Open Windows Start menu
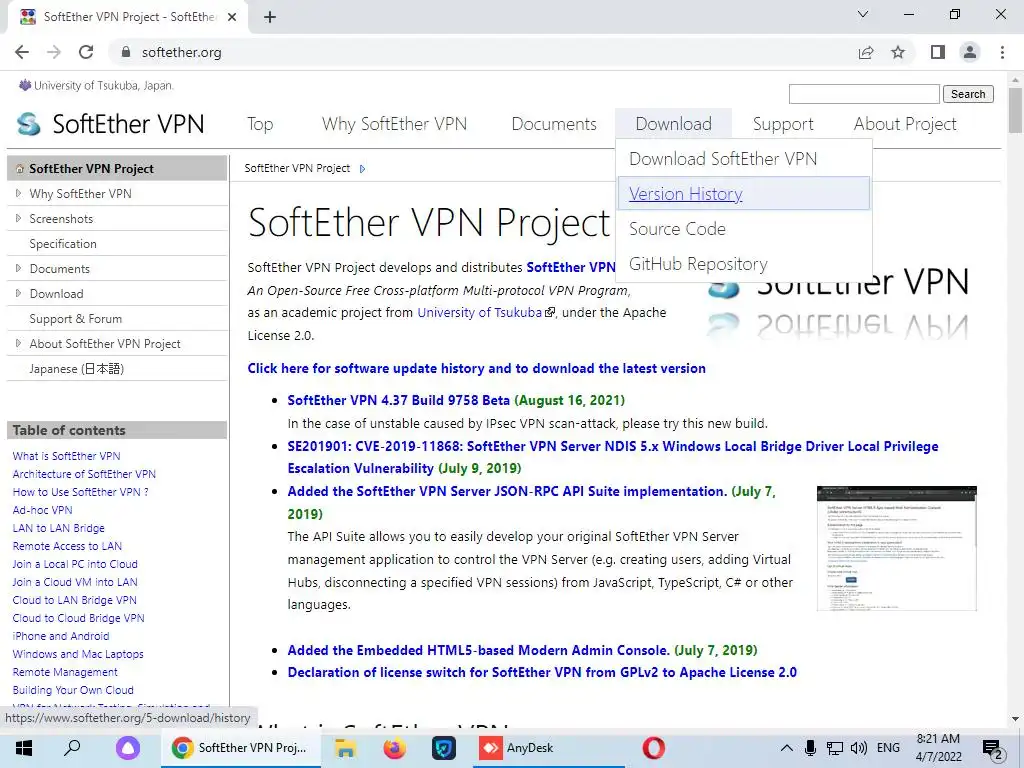The width and height of the screenshot is (1024, 768). pos(24,748)
